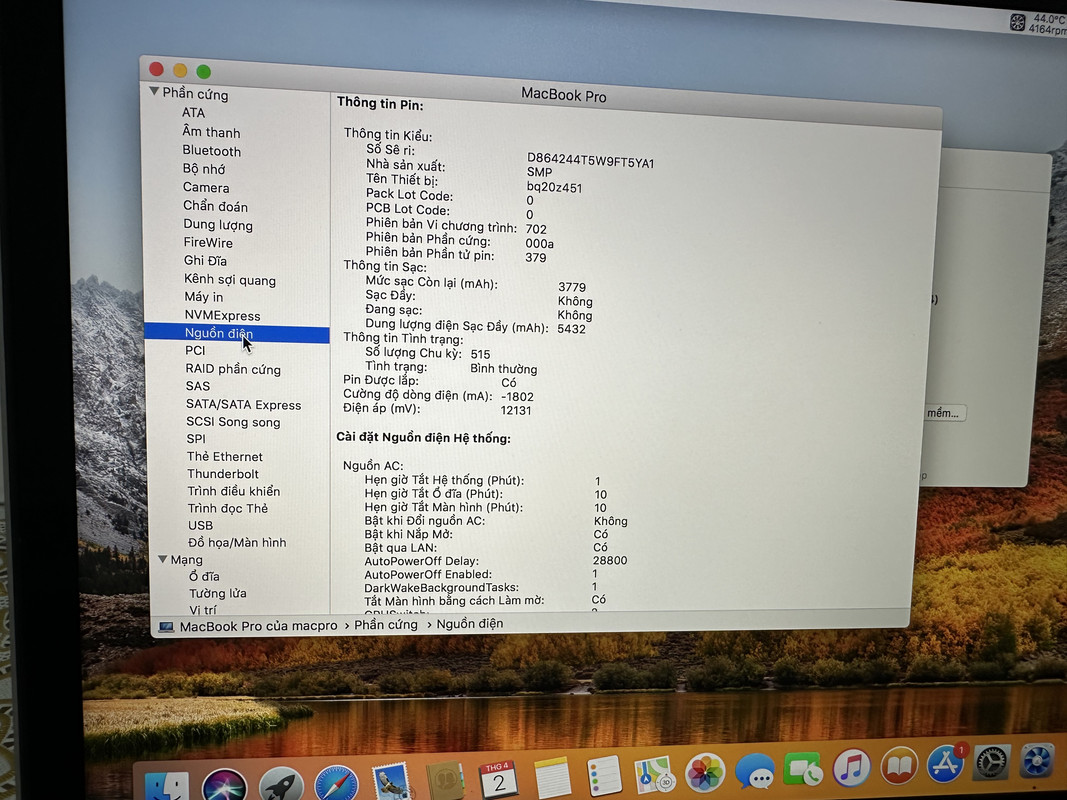This screenshot has height=800, width=1067.
Task: Click the Thông tin Pin heading
Action: tap(380, 103)
